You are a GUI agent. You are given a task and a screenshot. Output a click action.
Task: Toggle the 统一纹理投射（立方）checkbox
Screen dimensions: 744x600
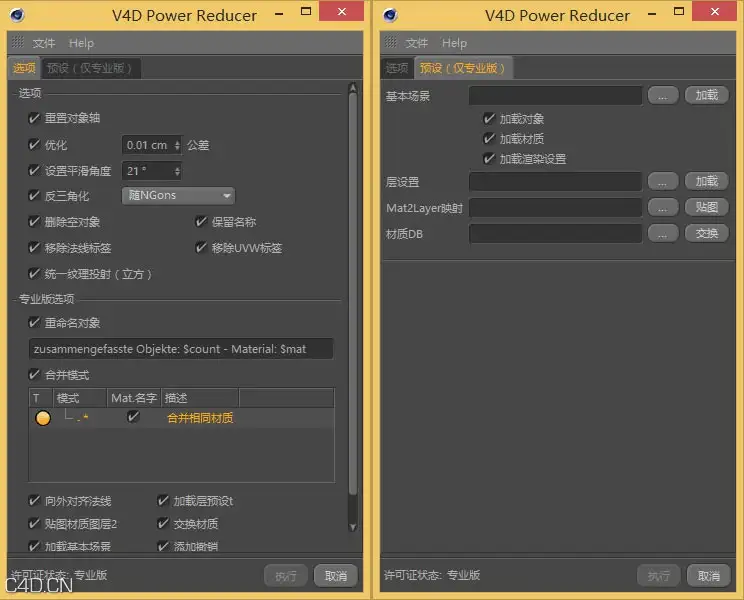(34, 274)
